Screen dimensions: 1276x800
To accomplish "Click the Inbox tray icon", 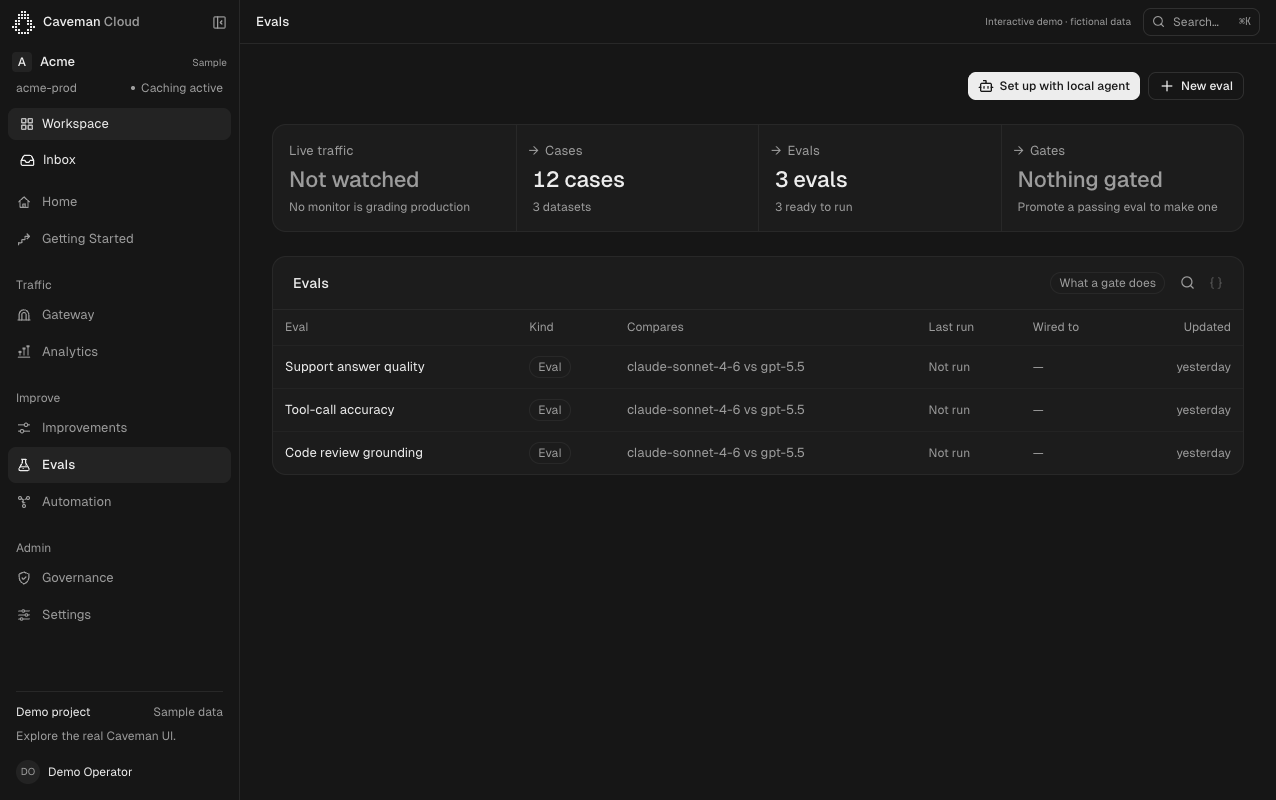I will (x=27, y=160).
